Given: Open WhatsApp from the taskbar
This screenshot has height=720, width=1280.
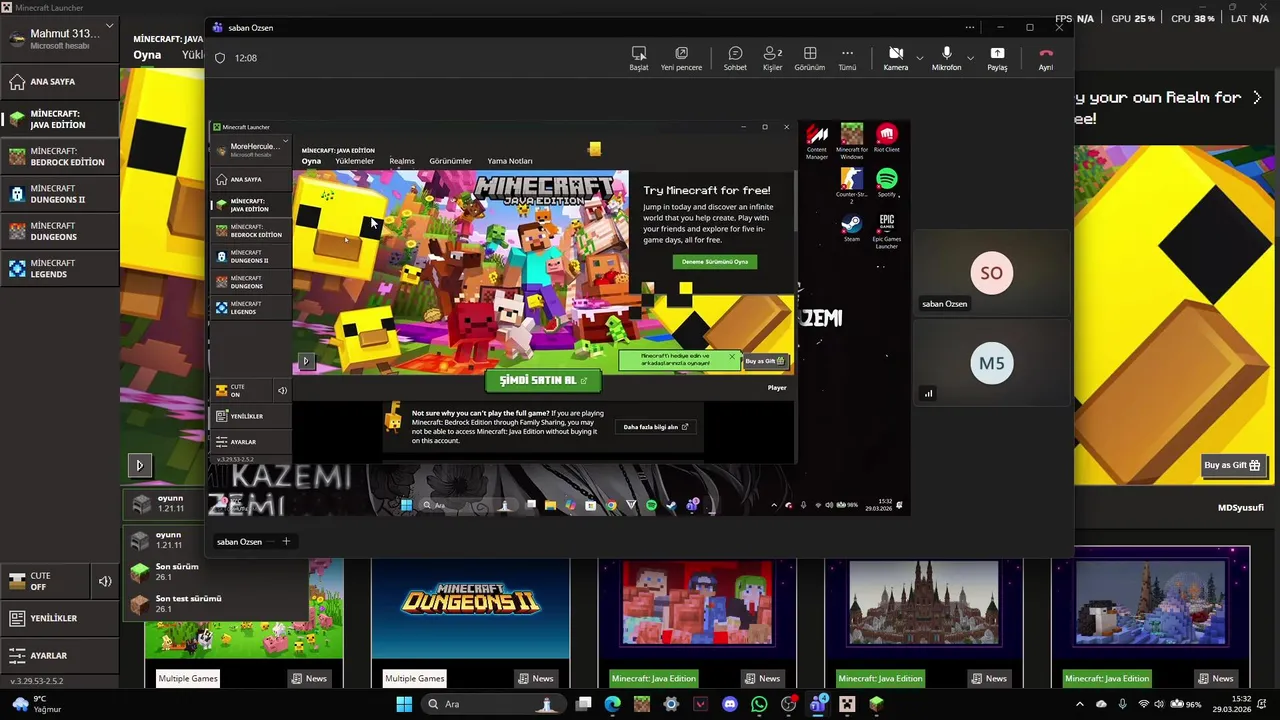Looking at the screenshot, I should coord(759,704).
